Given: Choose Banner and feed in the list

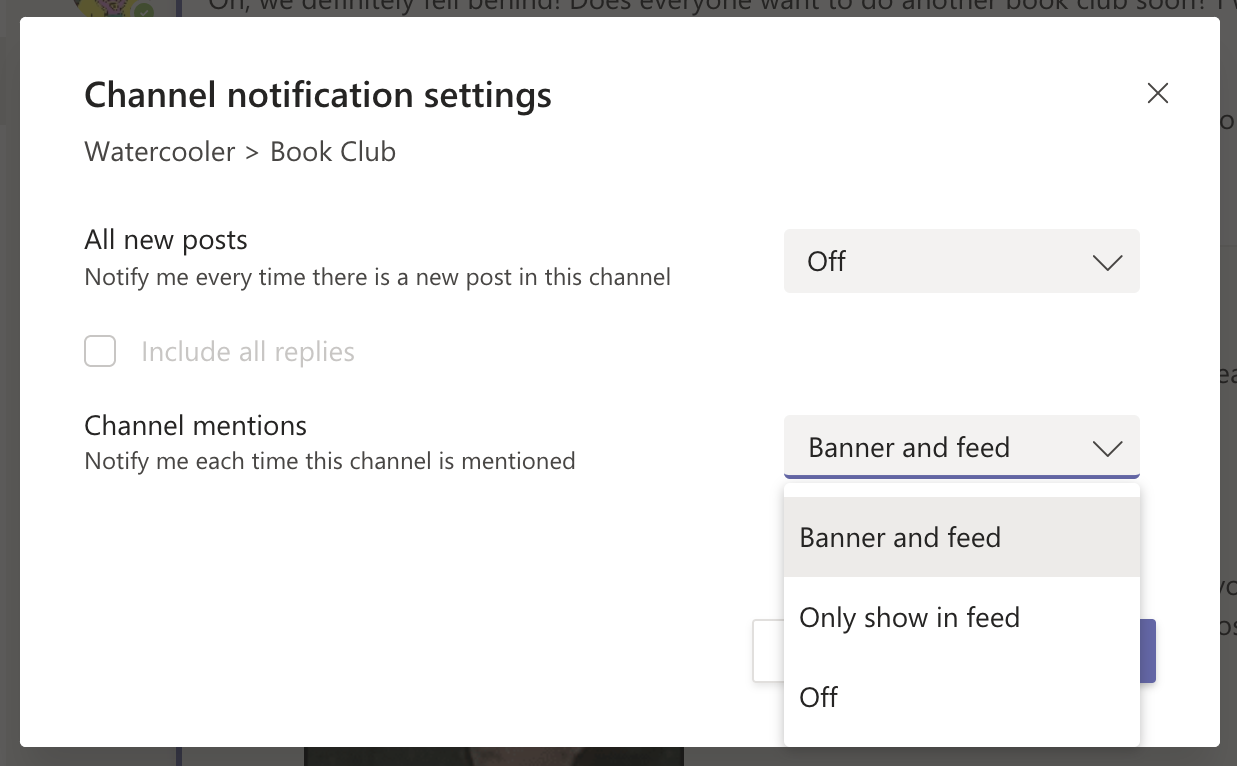Looking at the screenshot, I should click(x=961, y=537).
